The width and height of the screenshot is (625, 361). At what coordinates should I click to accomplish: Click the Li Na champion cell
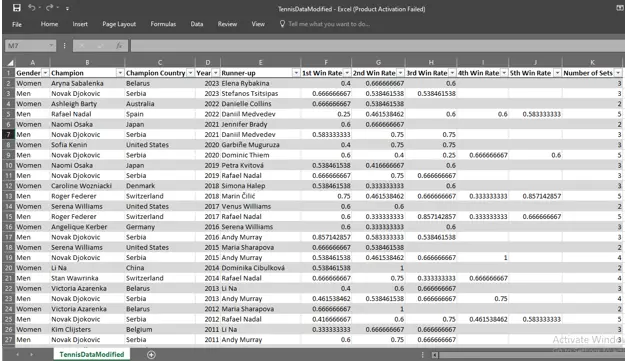pyautogui.click(x=87, y=268)
